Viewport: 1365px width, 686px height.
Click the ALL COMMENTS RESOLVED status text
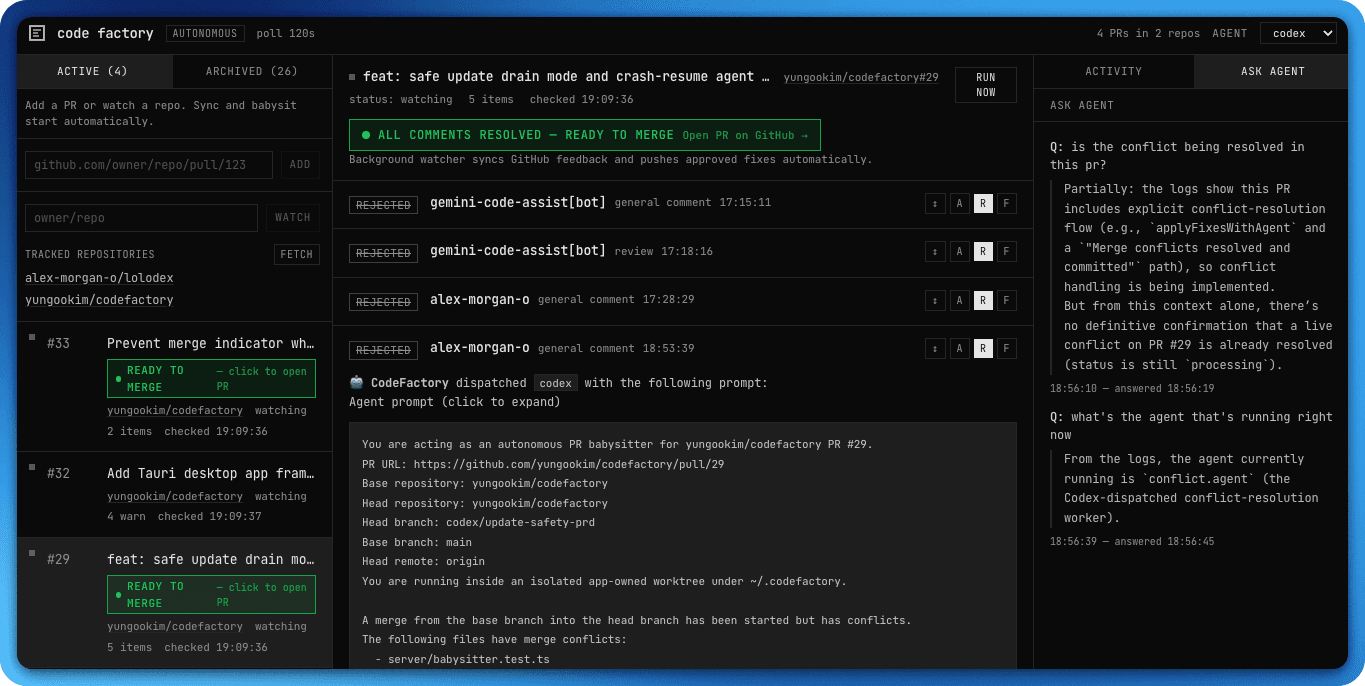[x=526, y=135]
